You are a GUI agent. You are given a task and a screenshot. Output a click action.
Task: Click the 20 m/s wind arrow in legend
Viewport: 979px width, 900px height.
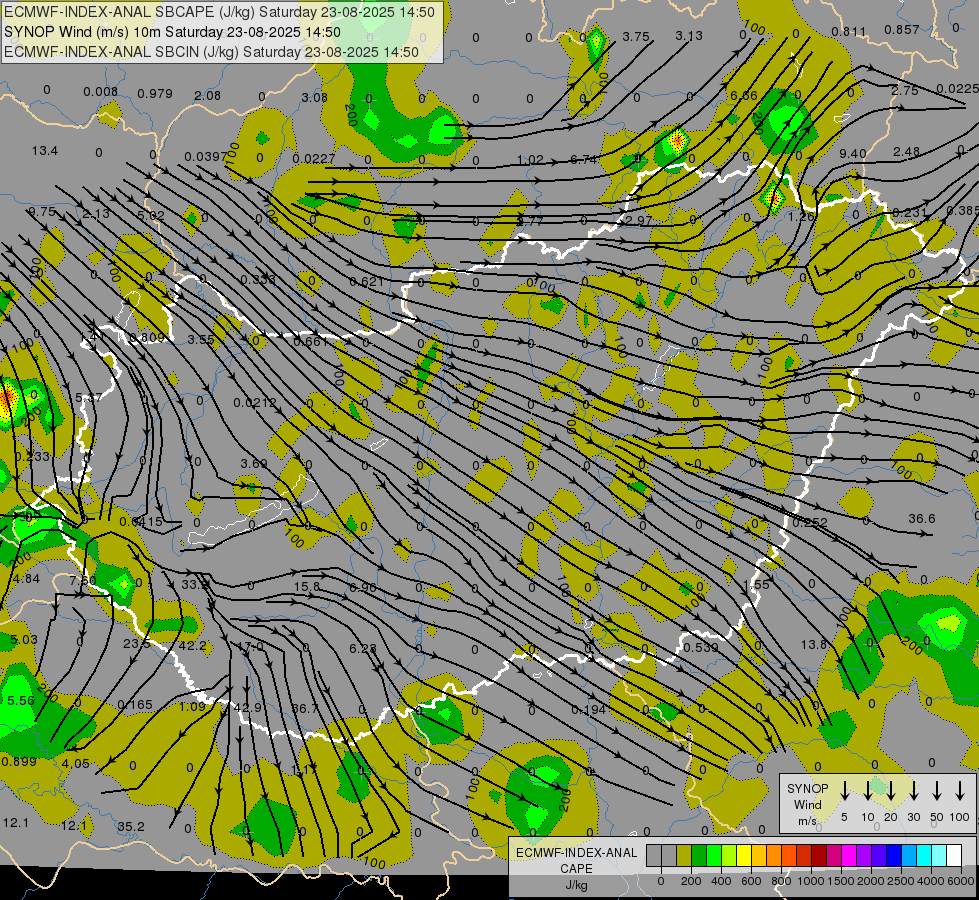point(891,791)
